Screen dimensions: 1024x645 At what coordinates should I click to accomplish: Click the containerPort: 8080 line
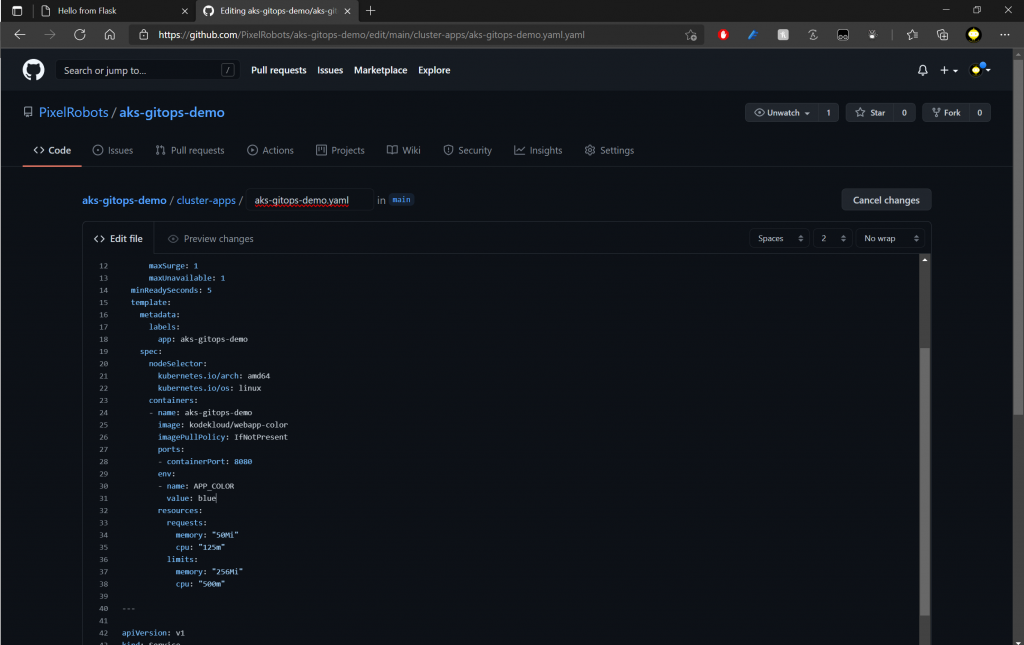click(x=205, y=462)
